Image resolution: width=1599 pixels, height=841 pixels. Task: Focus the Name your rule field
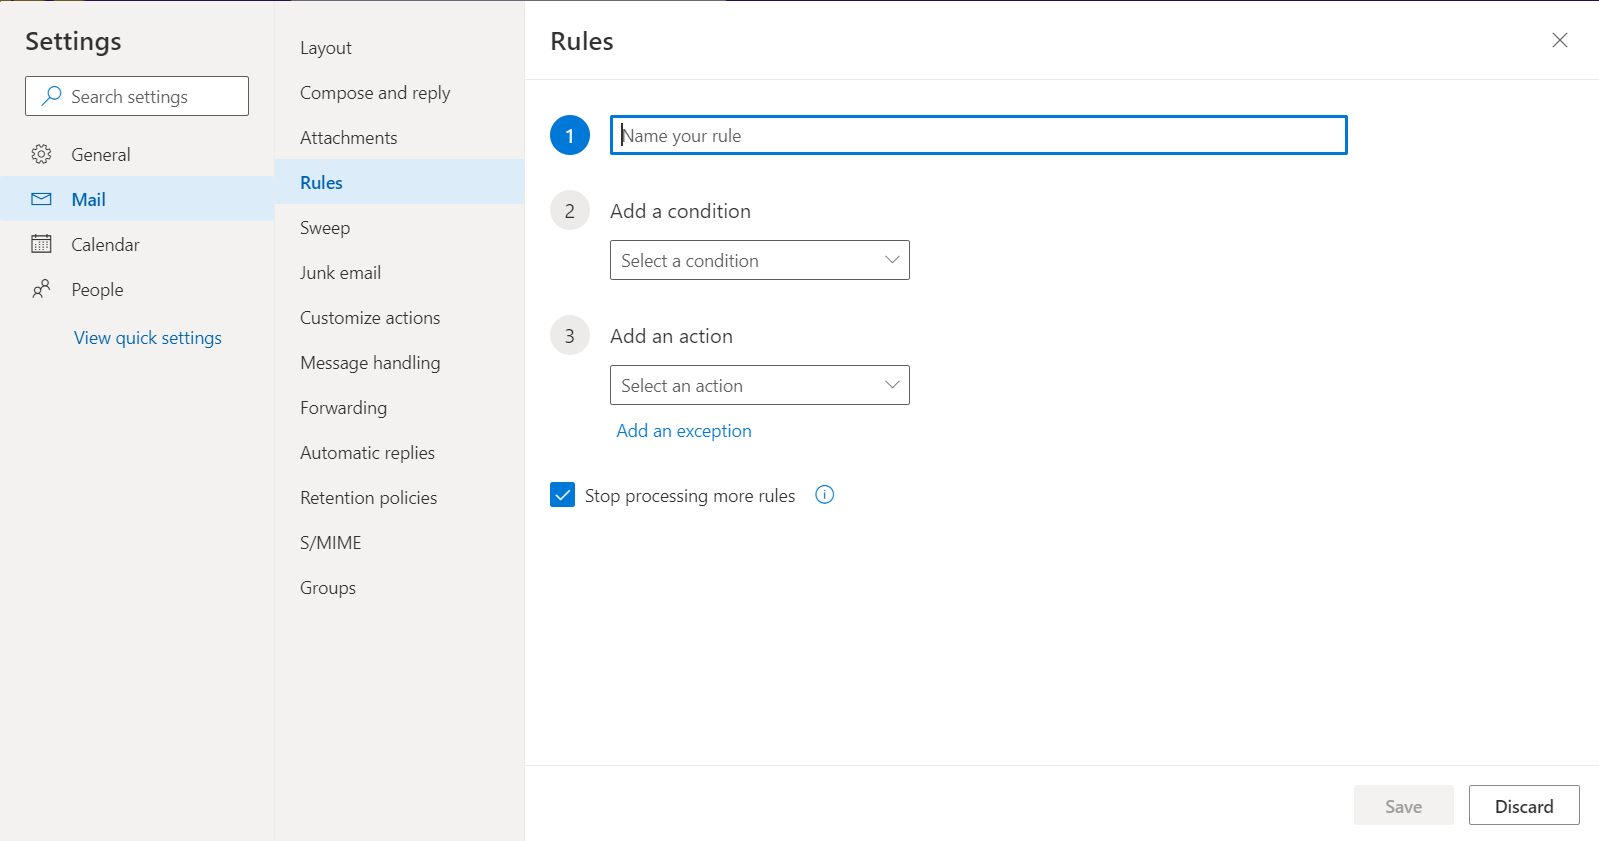pos(979,135)
